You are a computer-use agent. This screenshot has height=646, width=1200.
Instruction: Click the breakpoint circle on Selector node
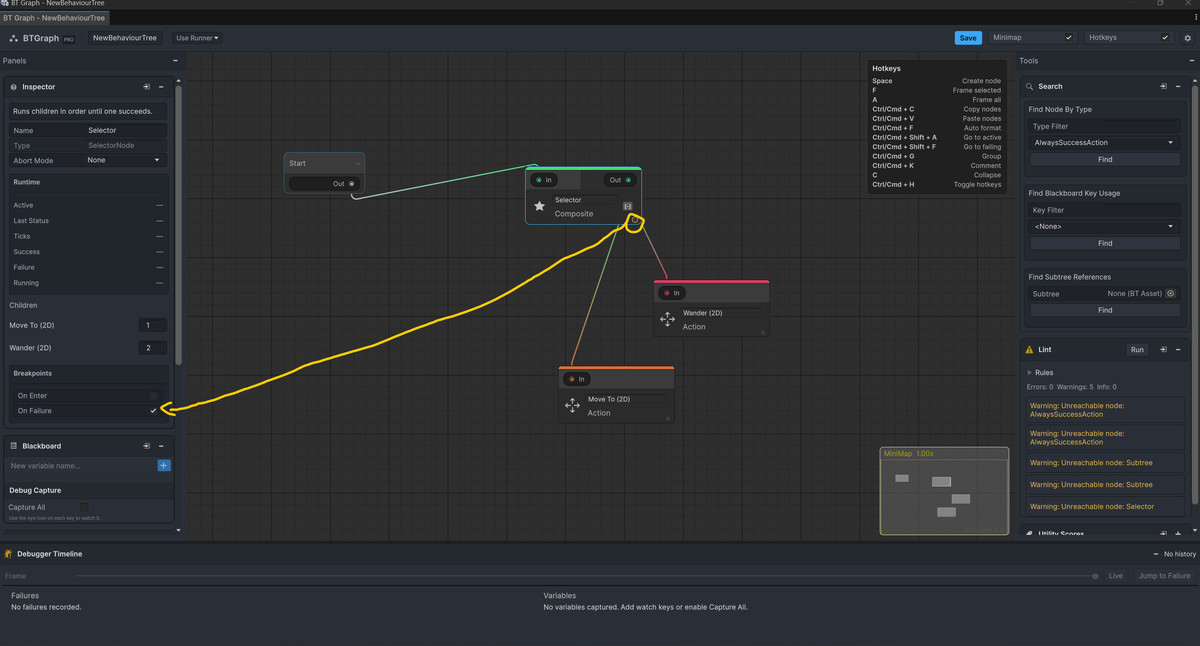[x=634, y=219]
